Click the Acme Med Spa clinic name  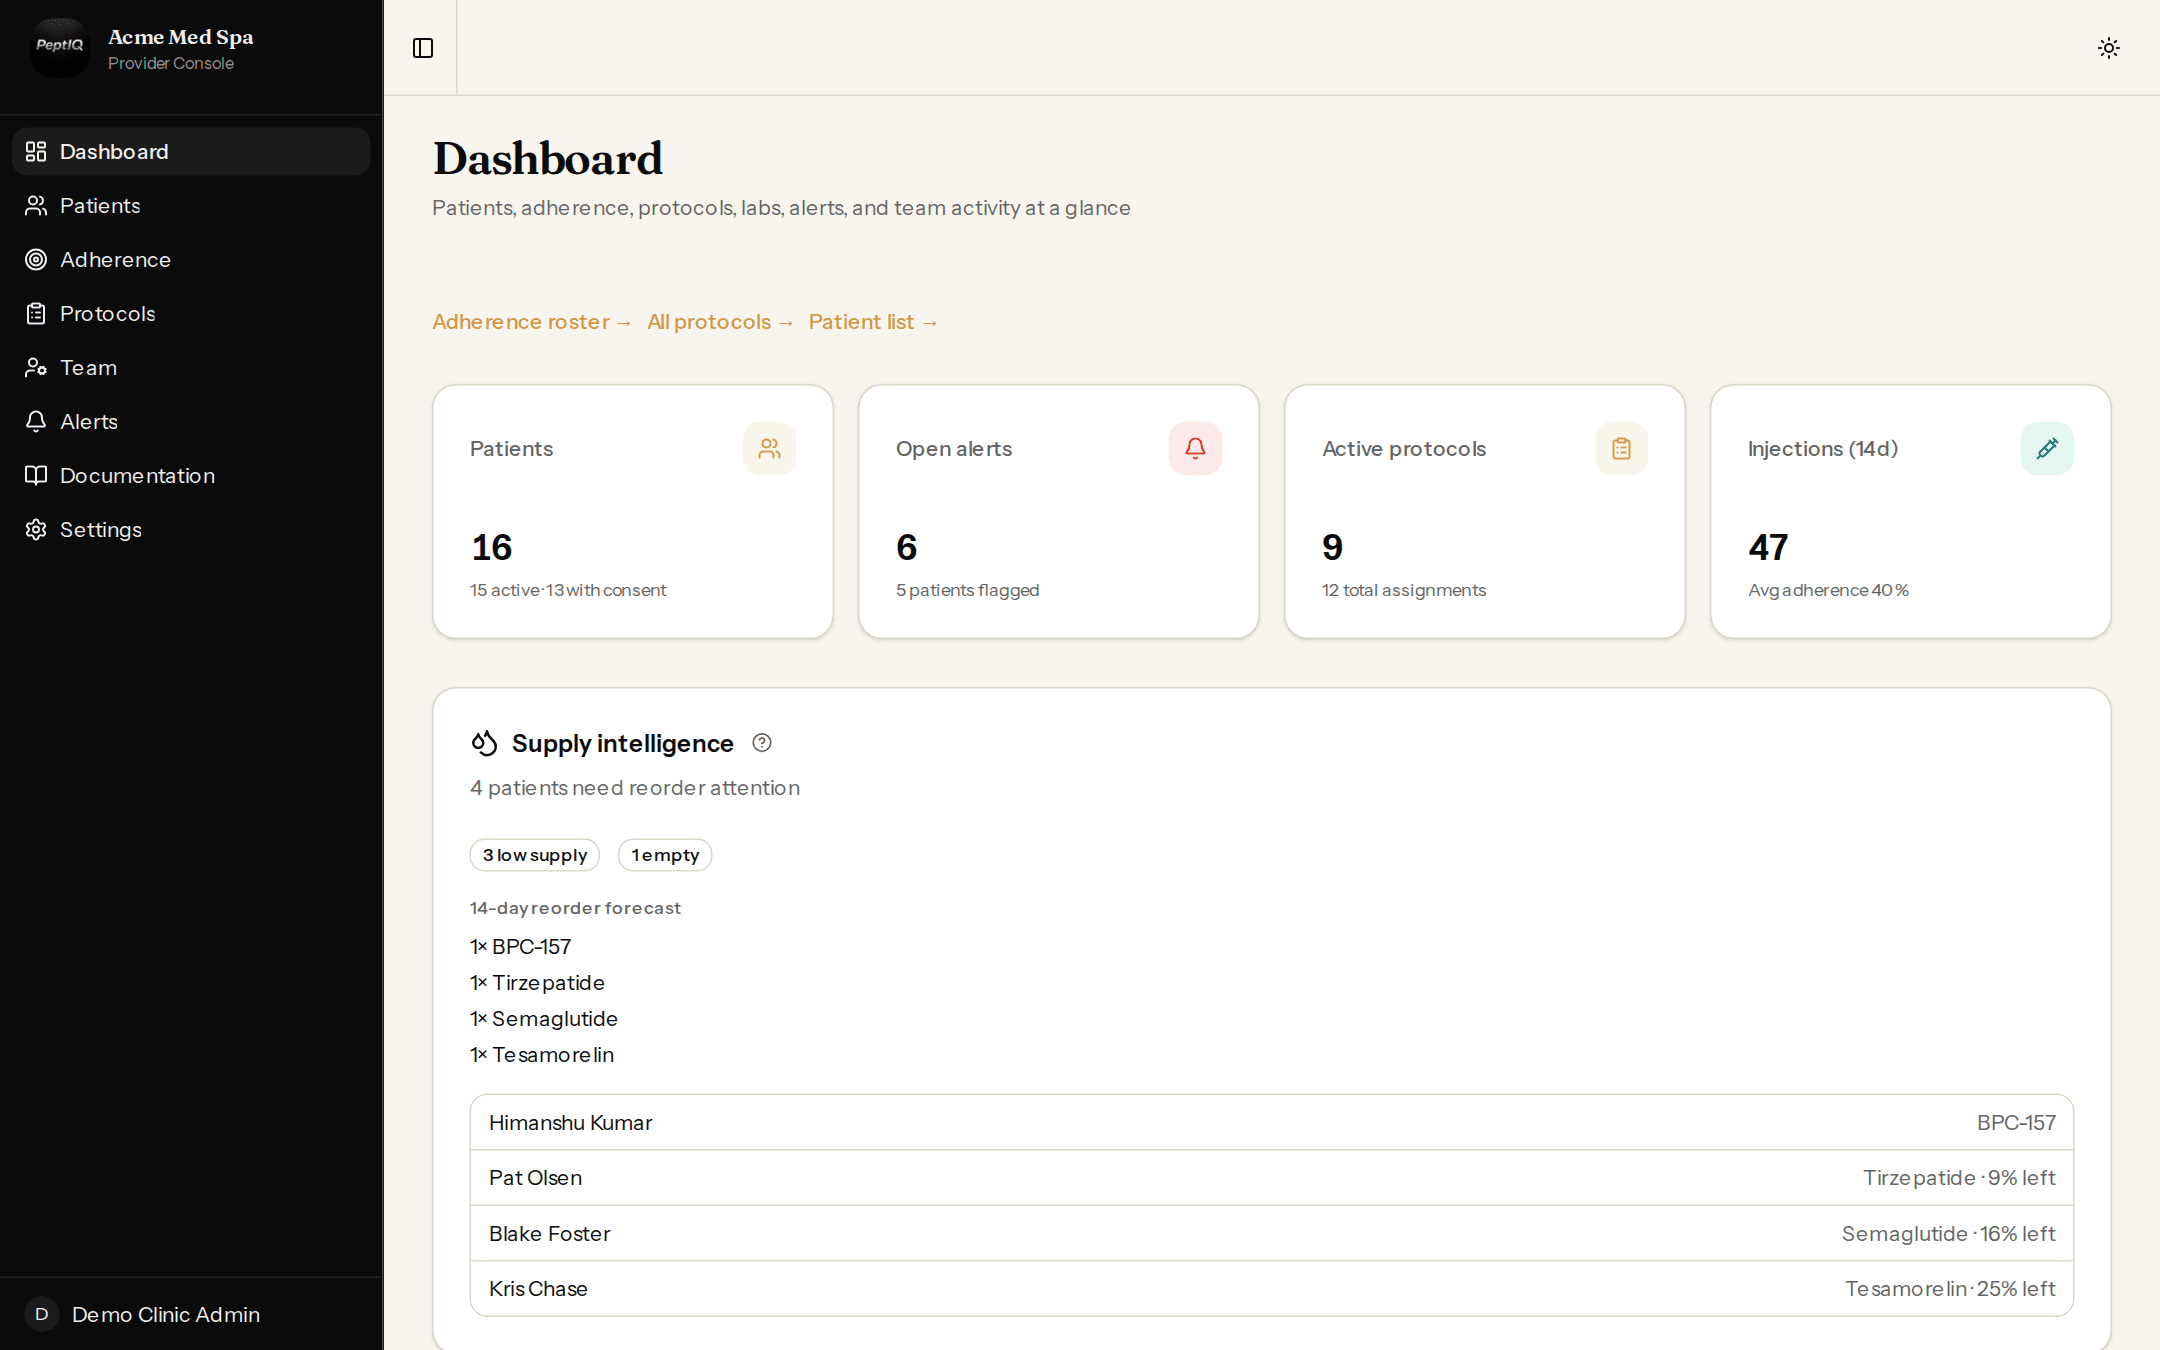181,37
